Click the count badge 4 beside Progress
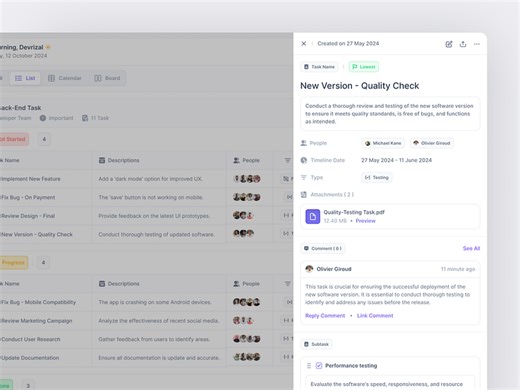Viewport: 520px width, 390px height. pos(43,263)
